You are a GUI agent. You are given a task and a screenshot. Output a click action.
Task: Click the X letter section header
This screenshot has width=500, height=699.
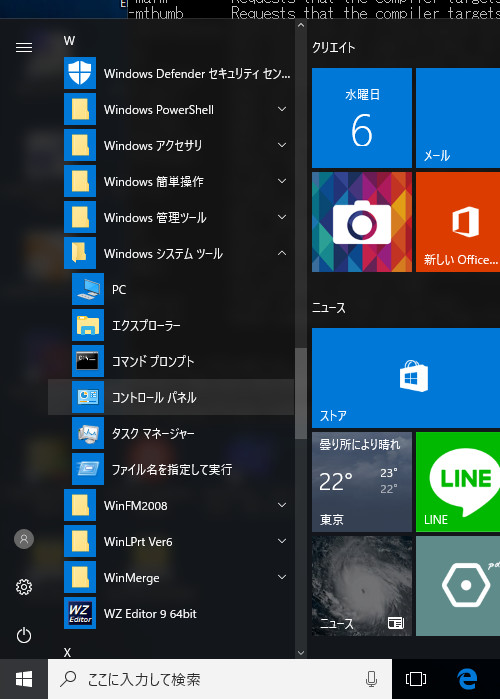tap(67, 653)
